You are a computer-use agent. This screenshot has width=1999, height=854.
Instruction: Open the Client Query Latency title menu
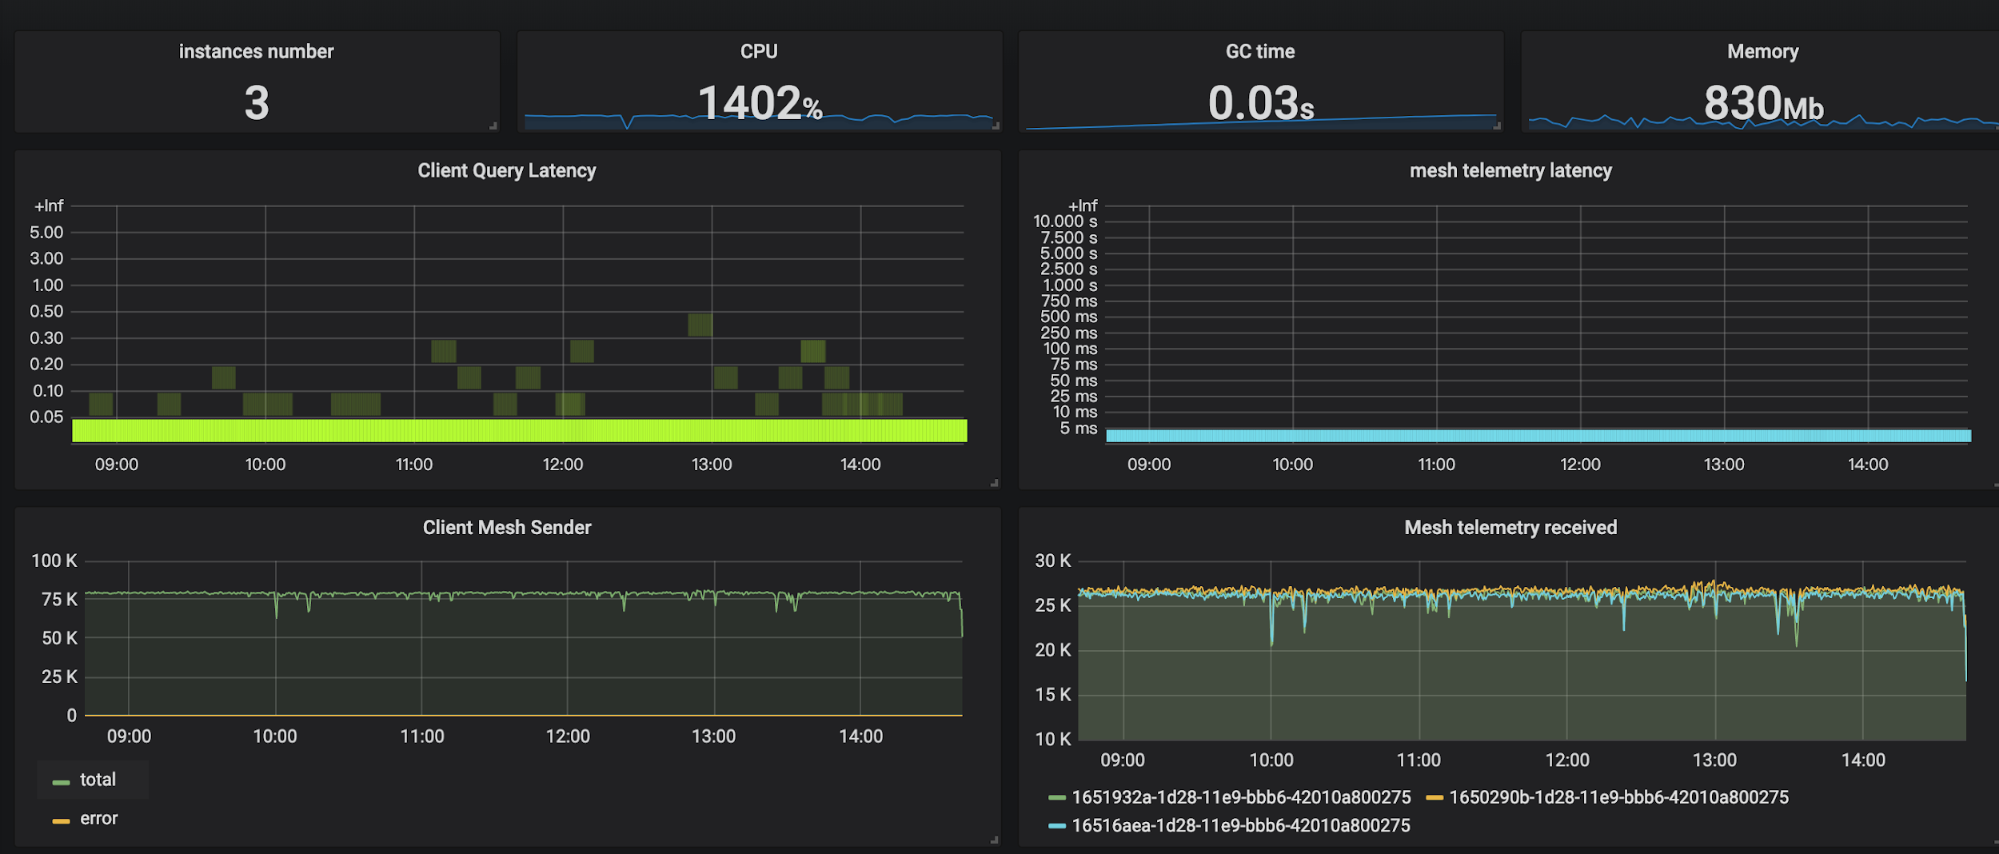[506, 171]
